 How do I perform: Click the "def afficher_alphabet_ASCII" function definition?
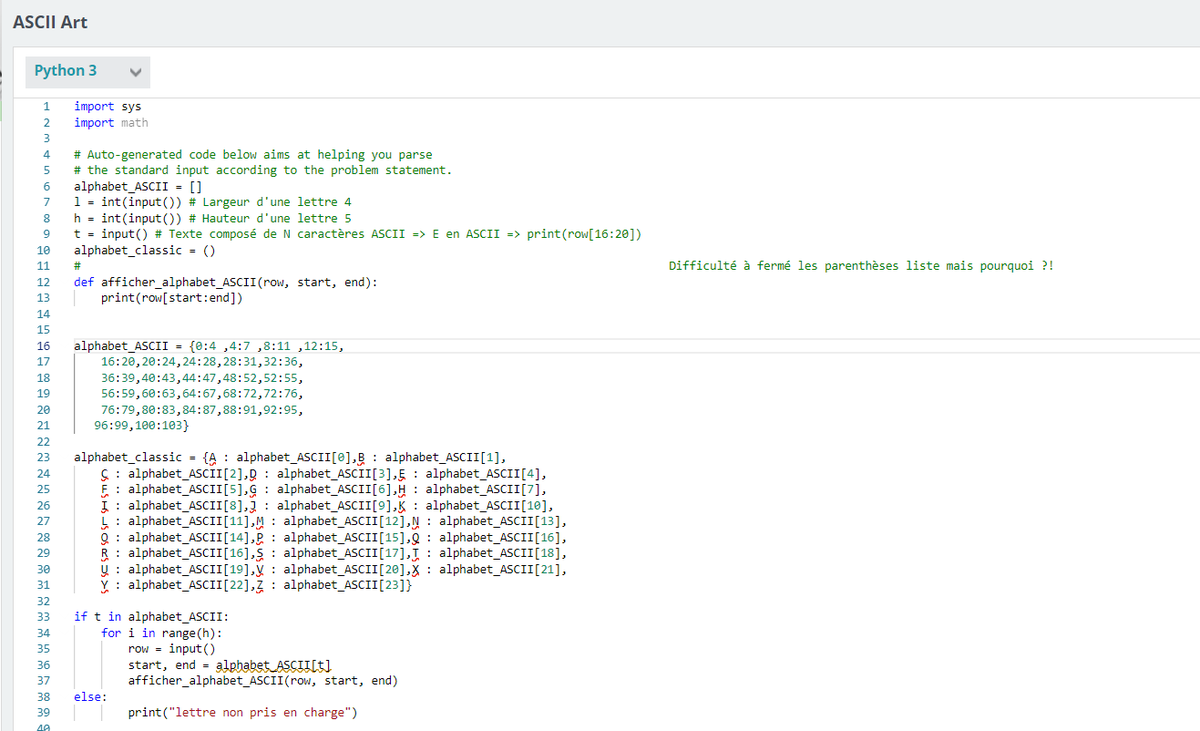point(226,282)
